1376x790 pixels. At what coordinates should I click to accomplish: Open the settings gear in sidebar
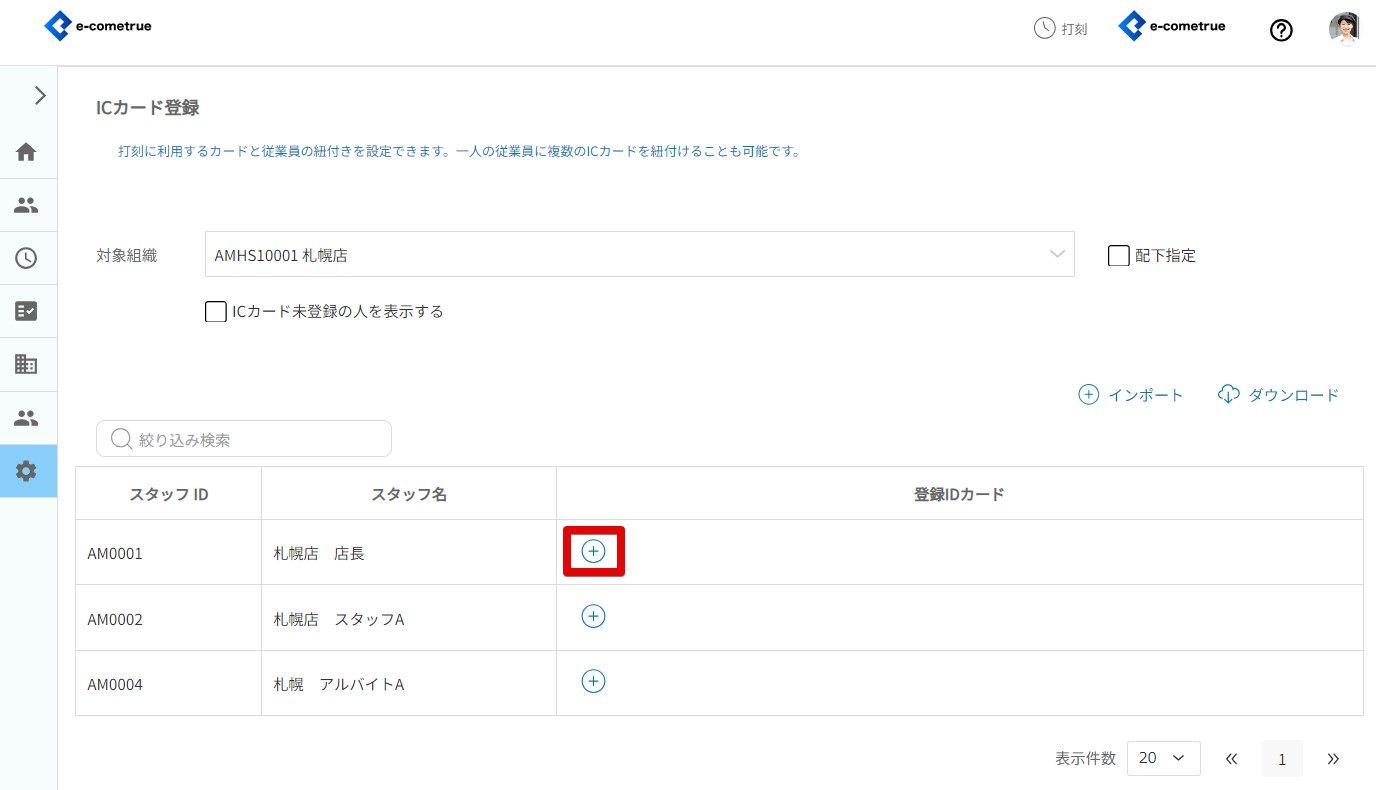[27, 471]
